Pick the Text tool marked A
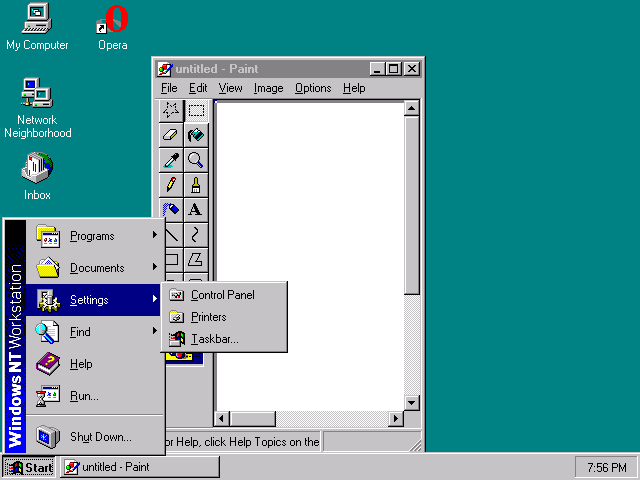Image resolution: width=640 pixels, height=480 pixels. click(x=196, y=210)
